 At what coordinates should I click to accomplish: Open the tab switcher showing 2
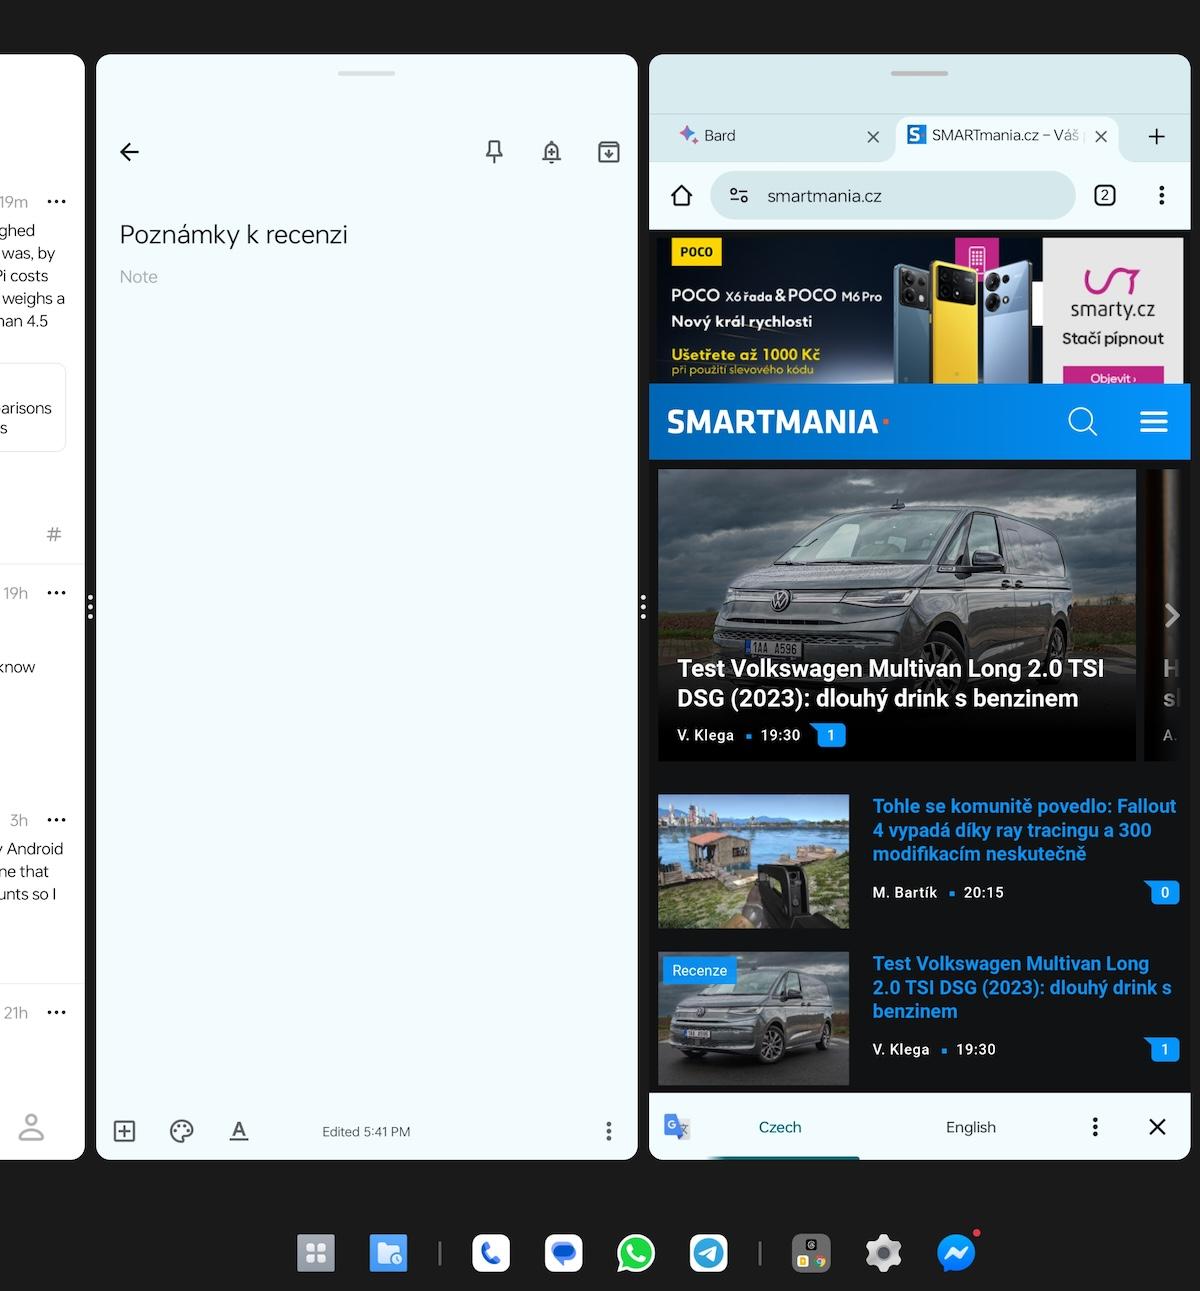click(1105, 196)
